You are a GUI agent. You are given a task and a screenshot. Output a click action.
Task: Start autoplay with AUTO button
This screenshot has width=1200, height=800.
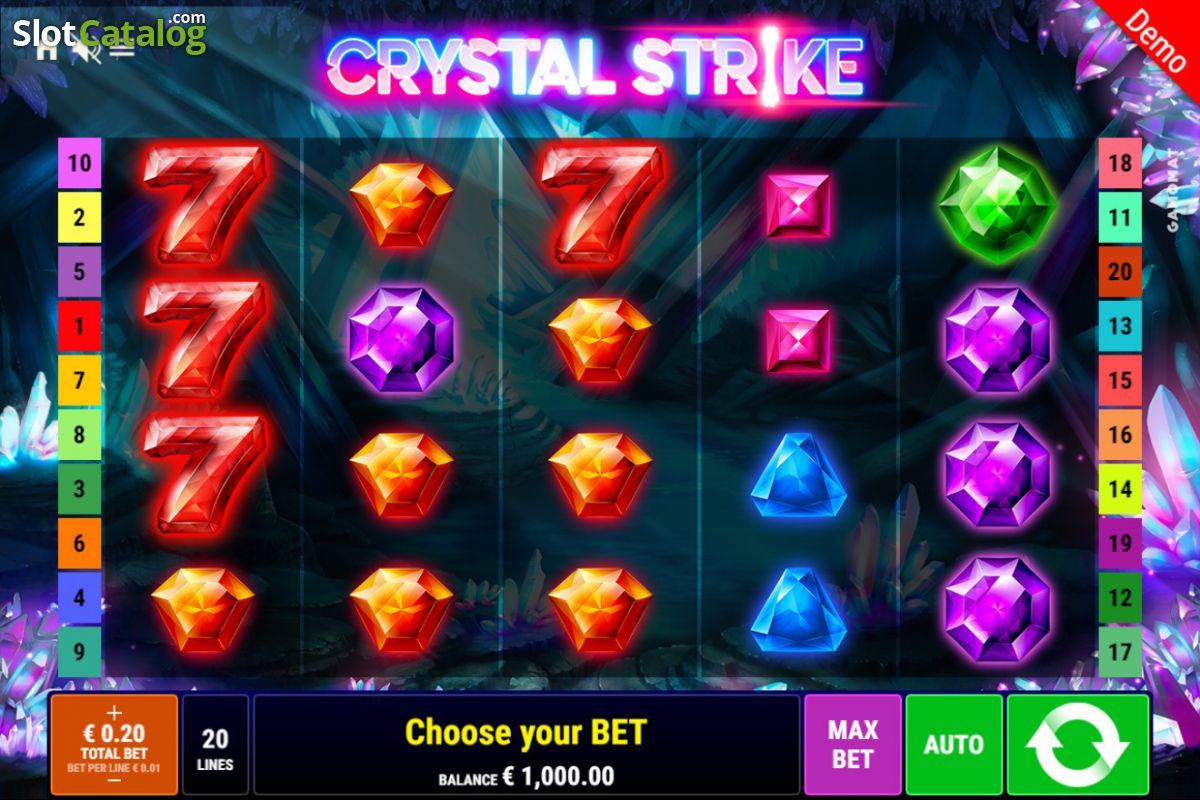click(954, 744)
